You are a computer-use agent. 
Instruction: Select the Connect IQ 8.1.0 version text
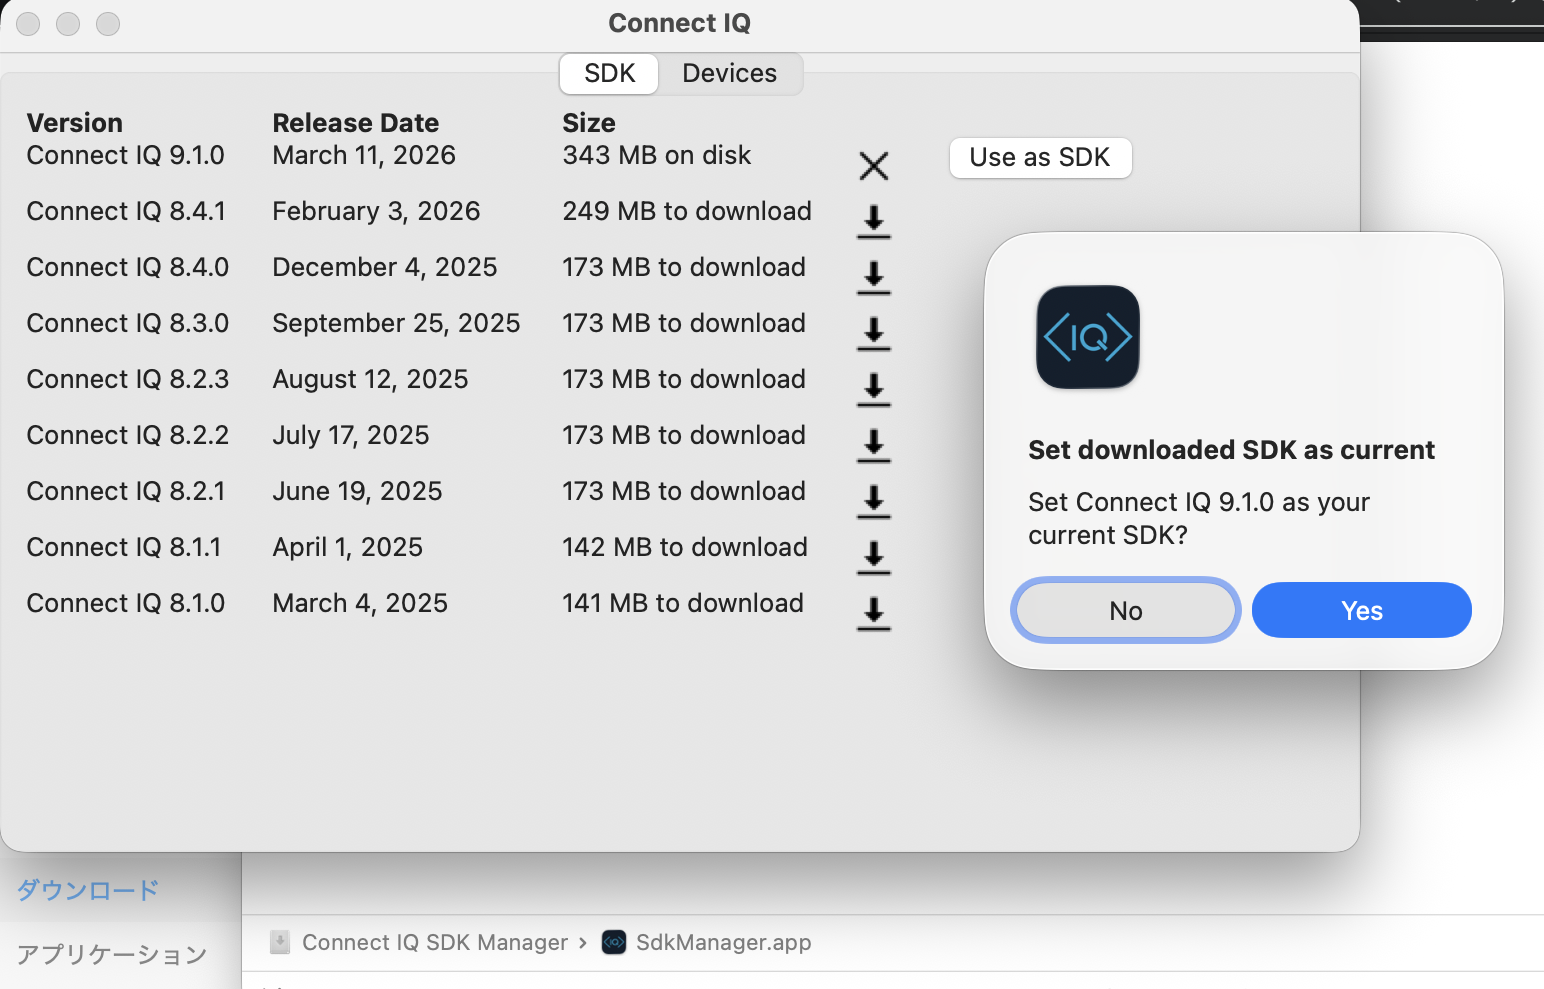click(x=126, y=603)
